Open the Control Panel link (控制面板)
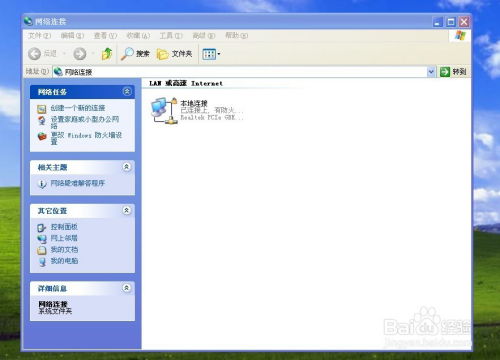Screen dimensions: 500x360 coord(64,227)
